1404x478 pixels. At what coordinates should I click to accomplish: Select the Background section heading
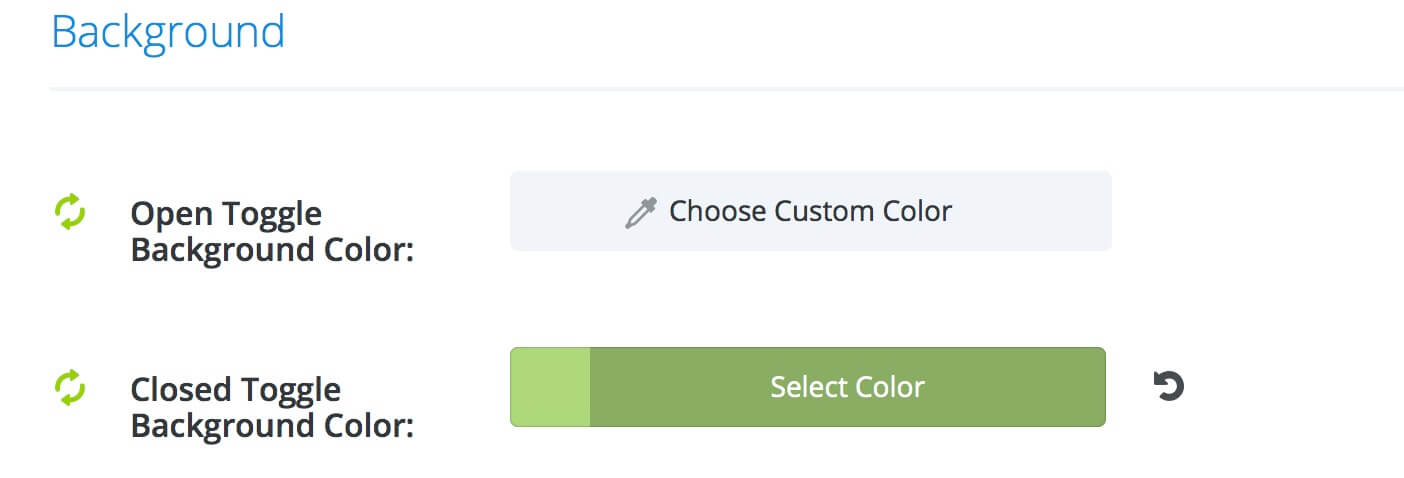pos(168,31)
